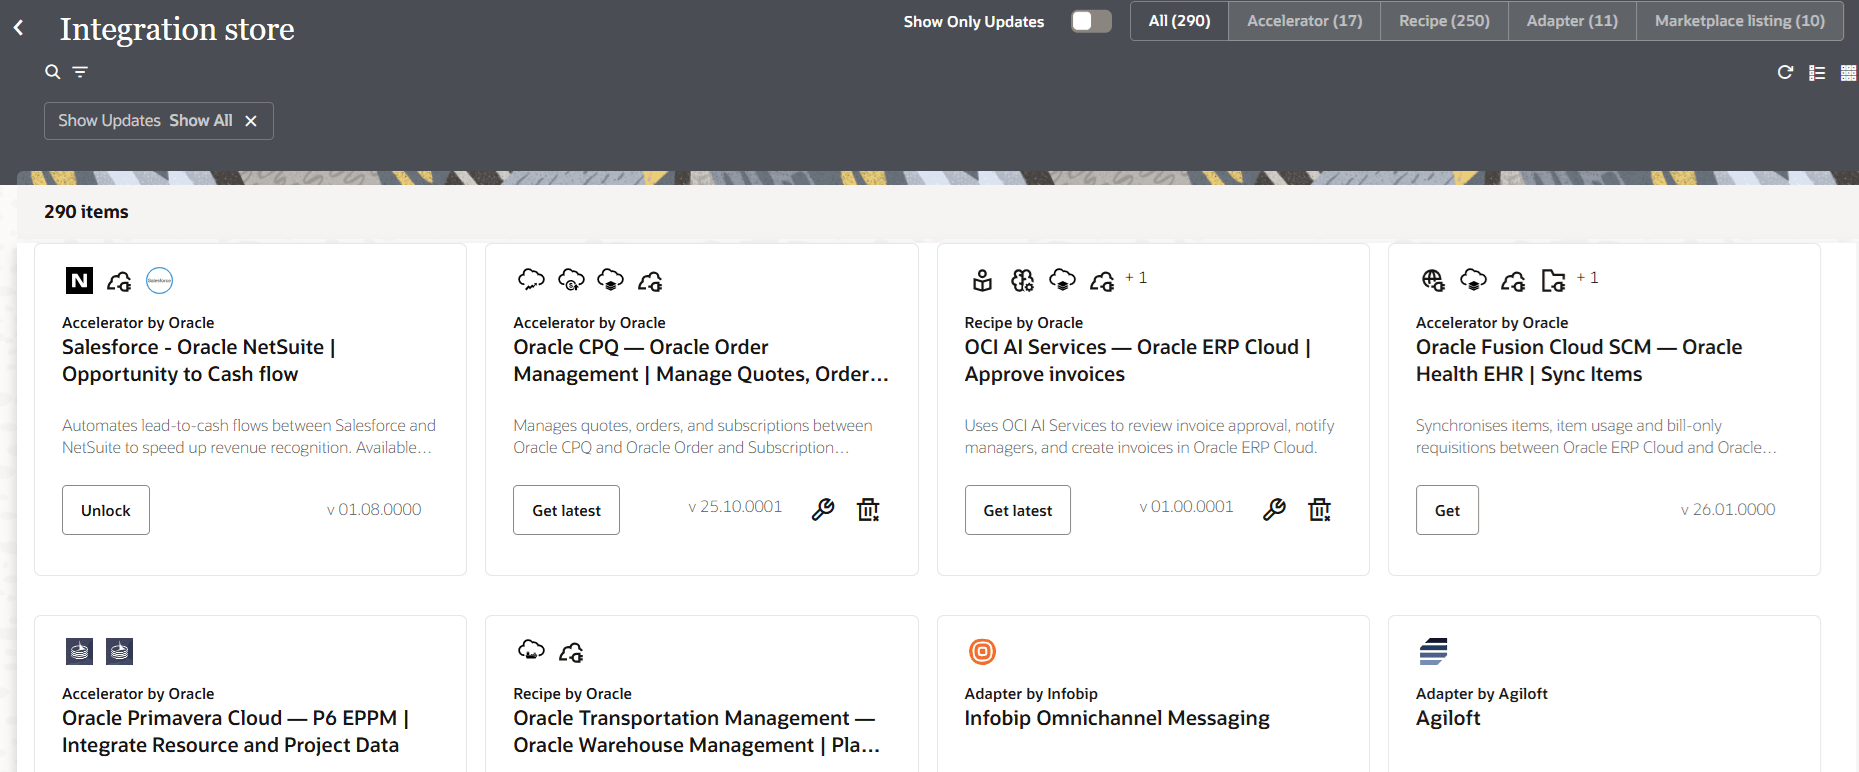Click third cloud icon on Oracle CPQ card
The height and width of the screenshot is (772, 1859).
(611, 280)
